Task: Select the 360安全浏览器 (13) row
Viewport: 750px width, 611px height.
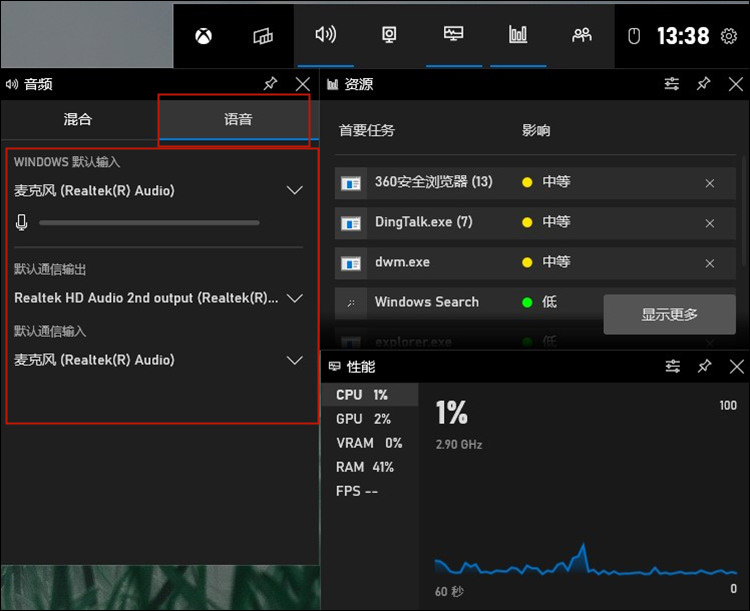Action: [x=535, y=183]
